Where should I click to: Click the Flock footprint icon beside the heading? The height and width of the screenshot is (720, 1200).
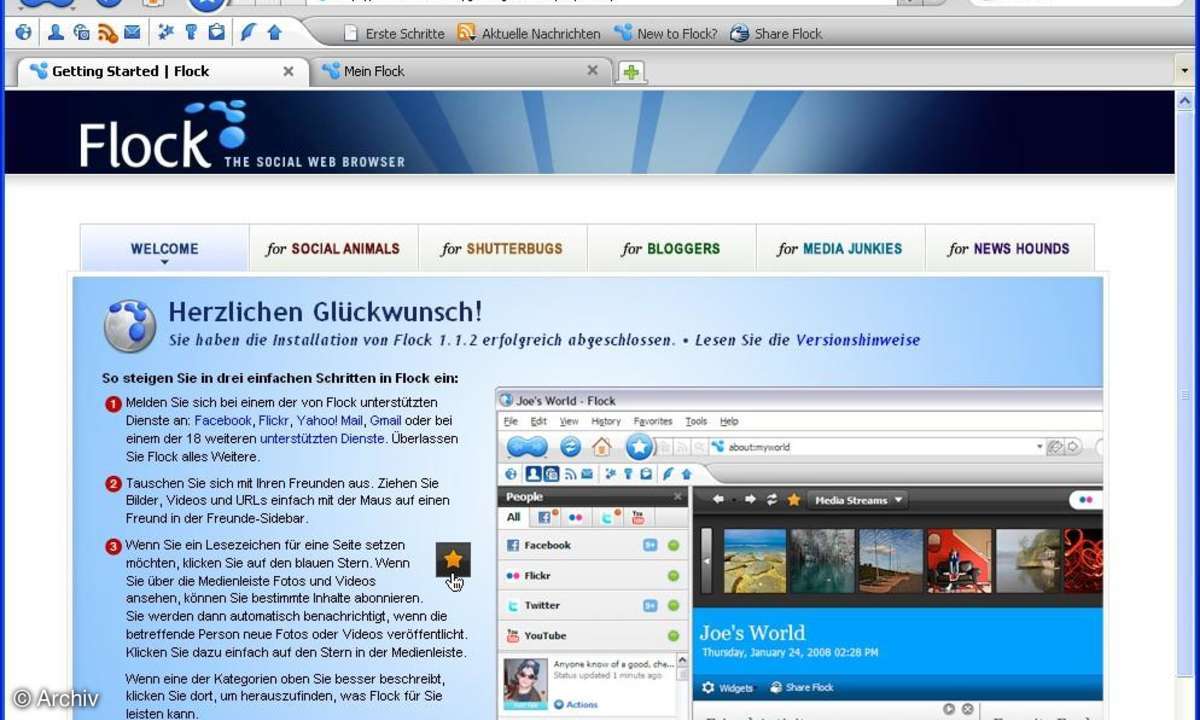(130, 326)
